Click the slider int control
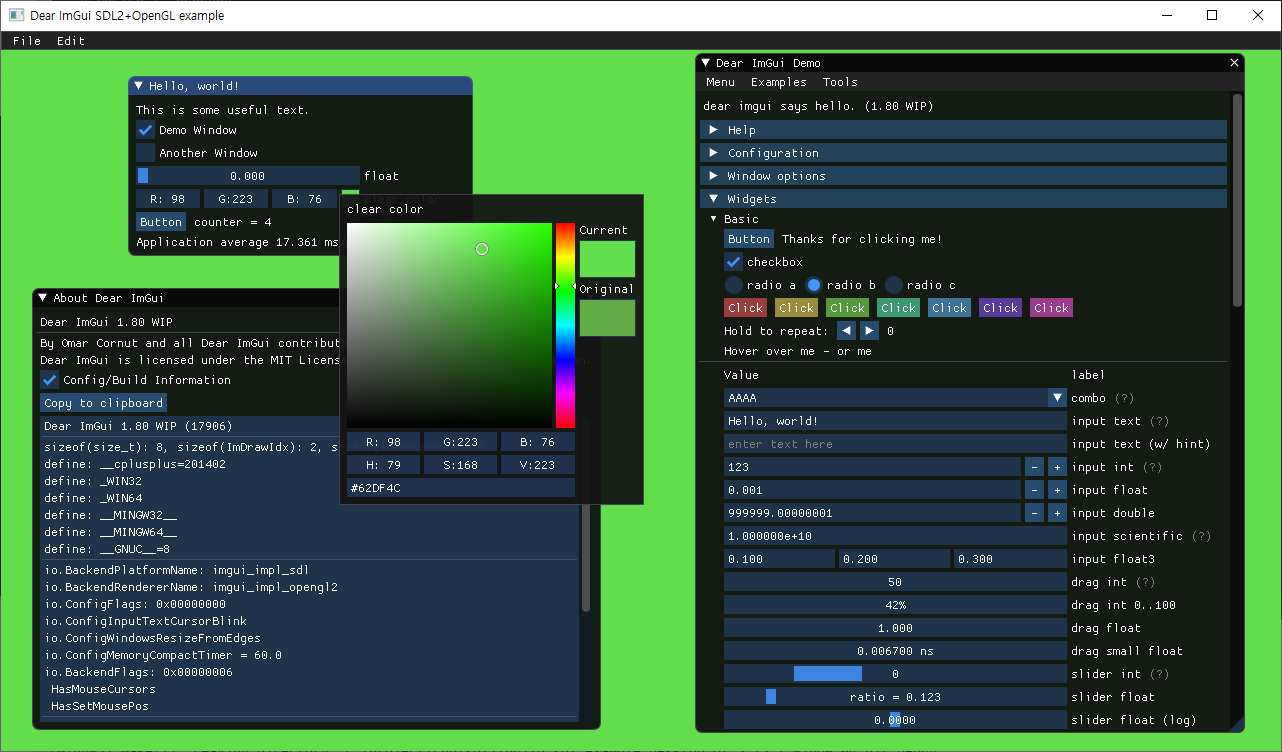 tap(895, 674)
